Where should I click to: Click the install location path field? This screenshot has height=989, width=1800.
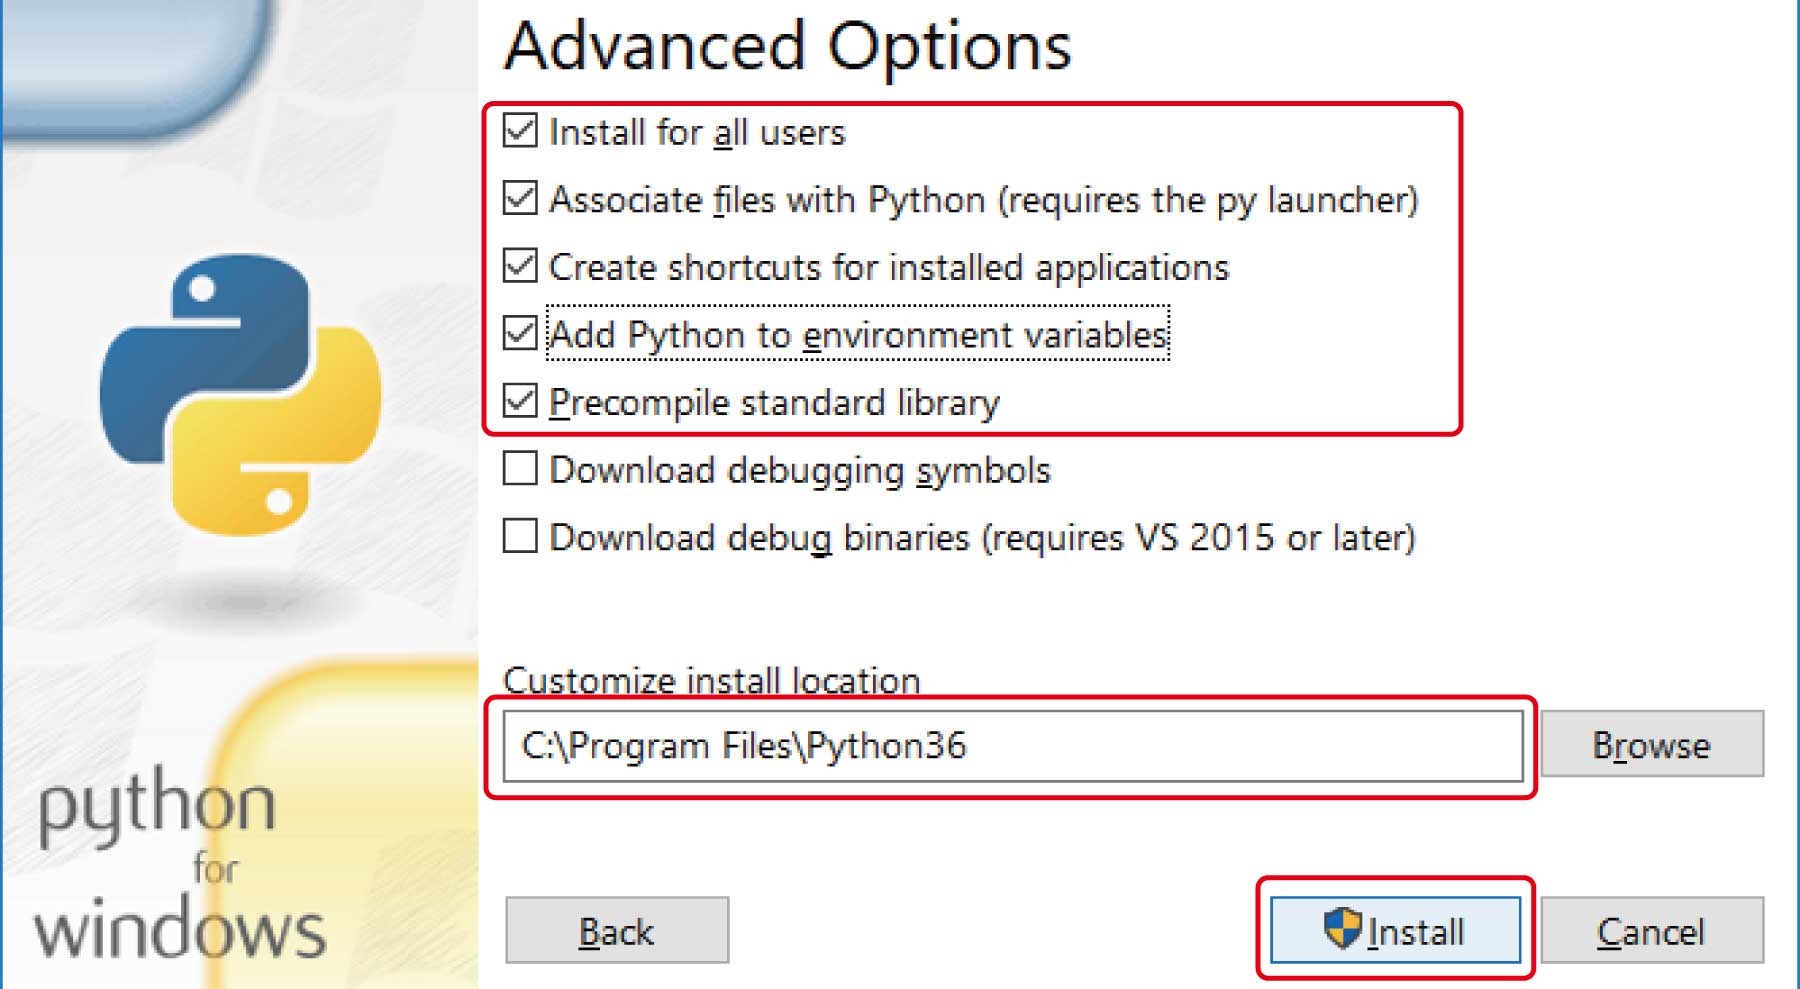(1013, 746)
